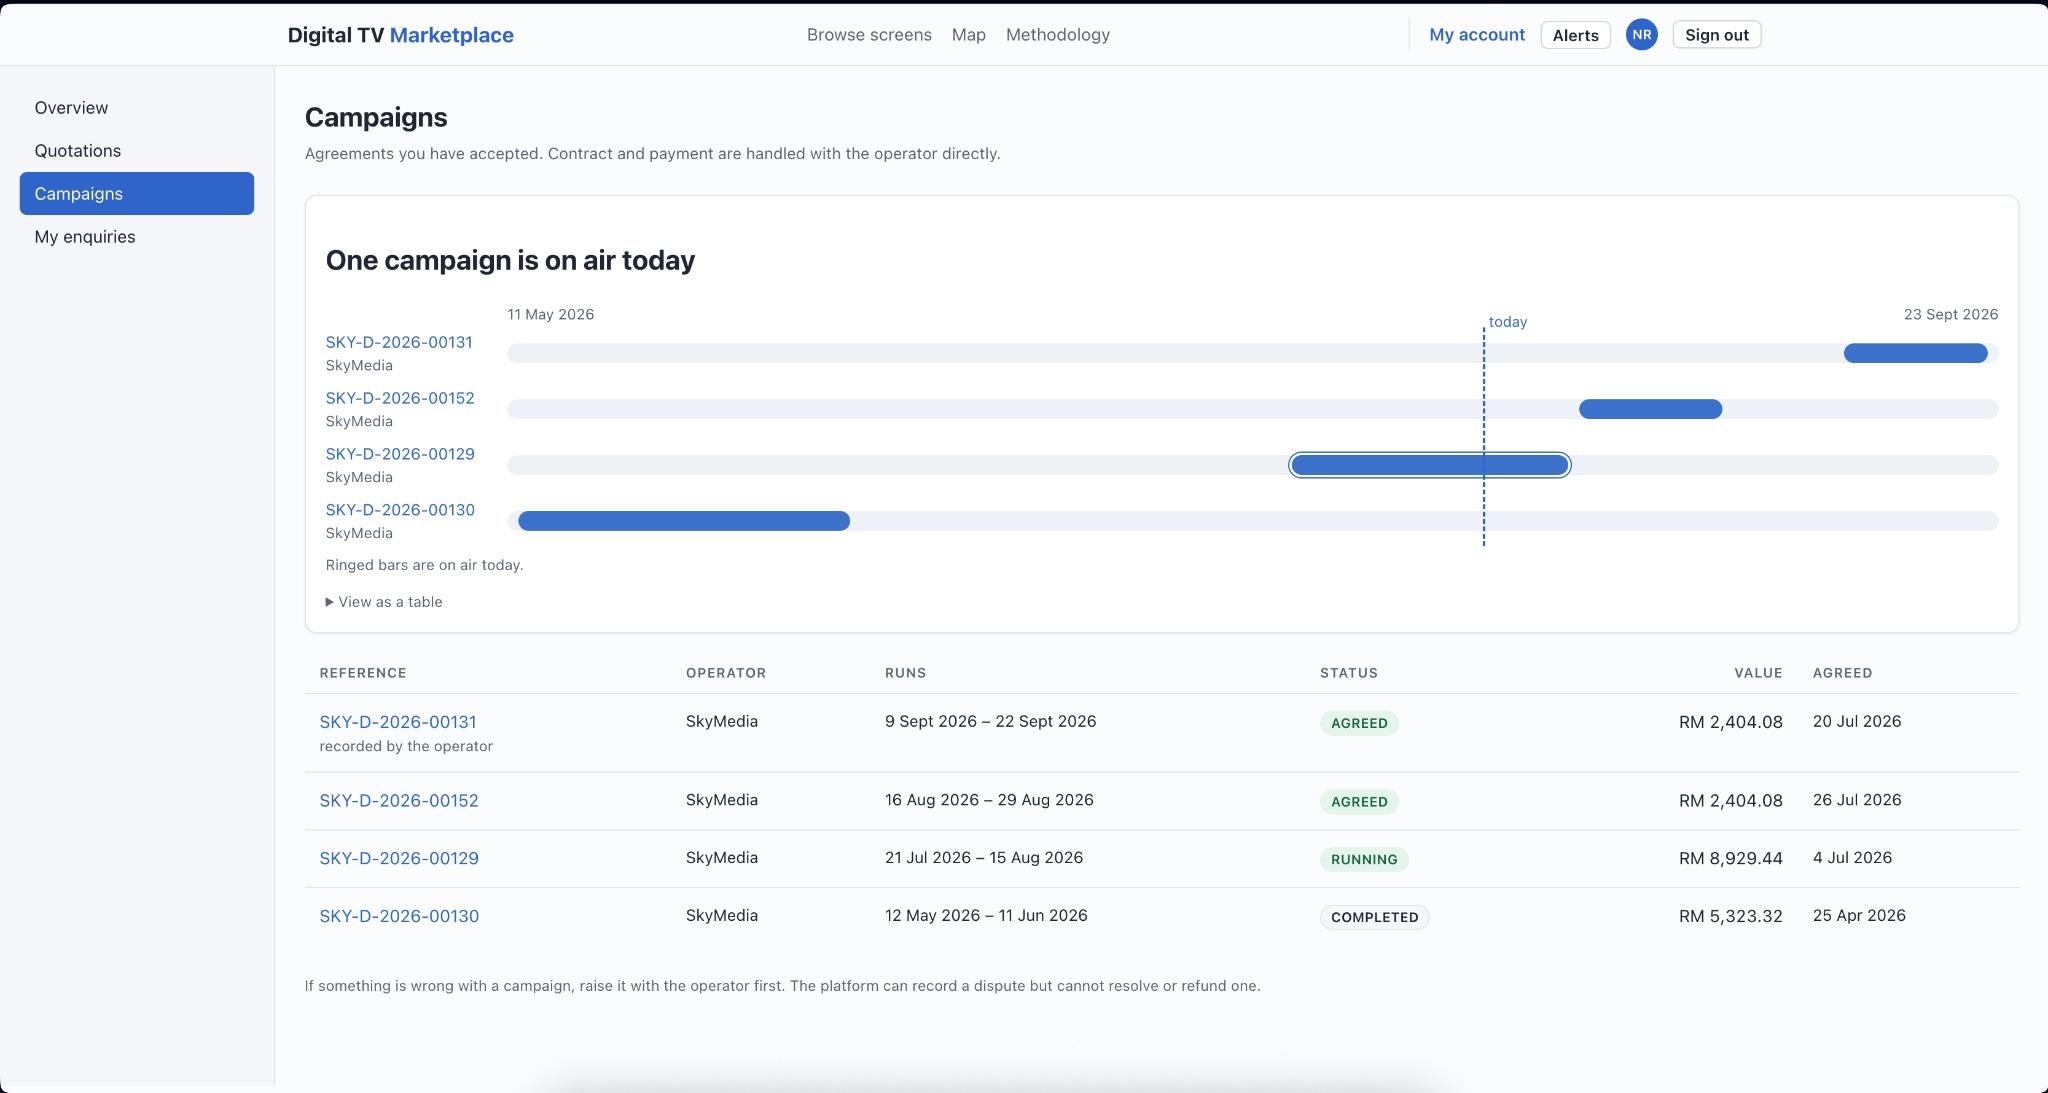
Task: Open SKY-D-2026-00131 in the campaigns table
Action: 398,722
